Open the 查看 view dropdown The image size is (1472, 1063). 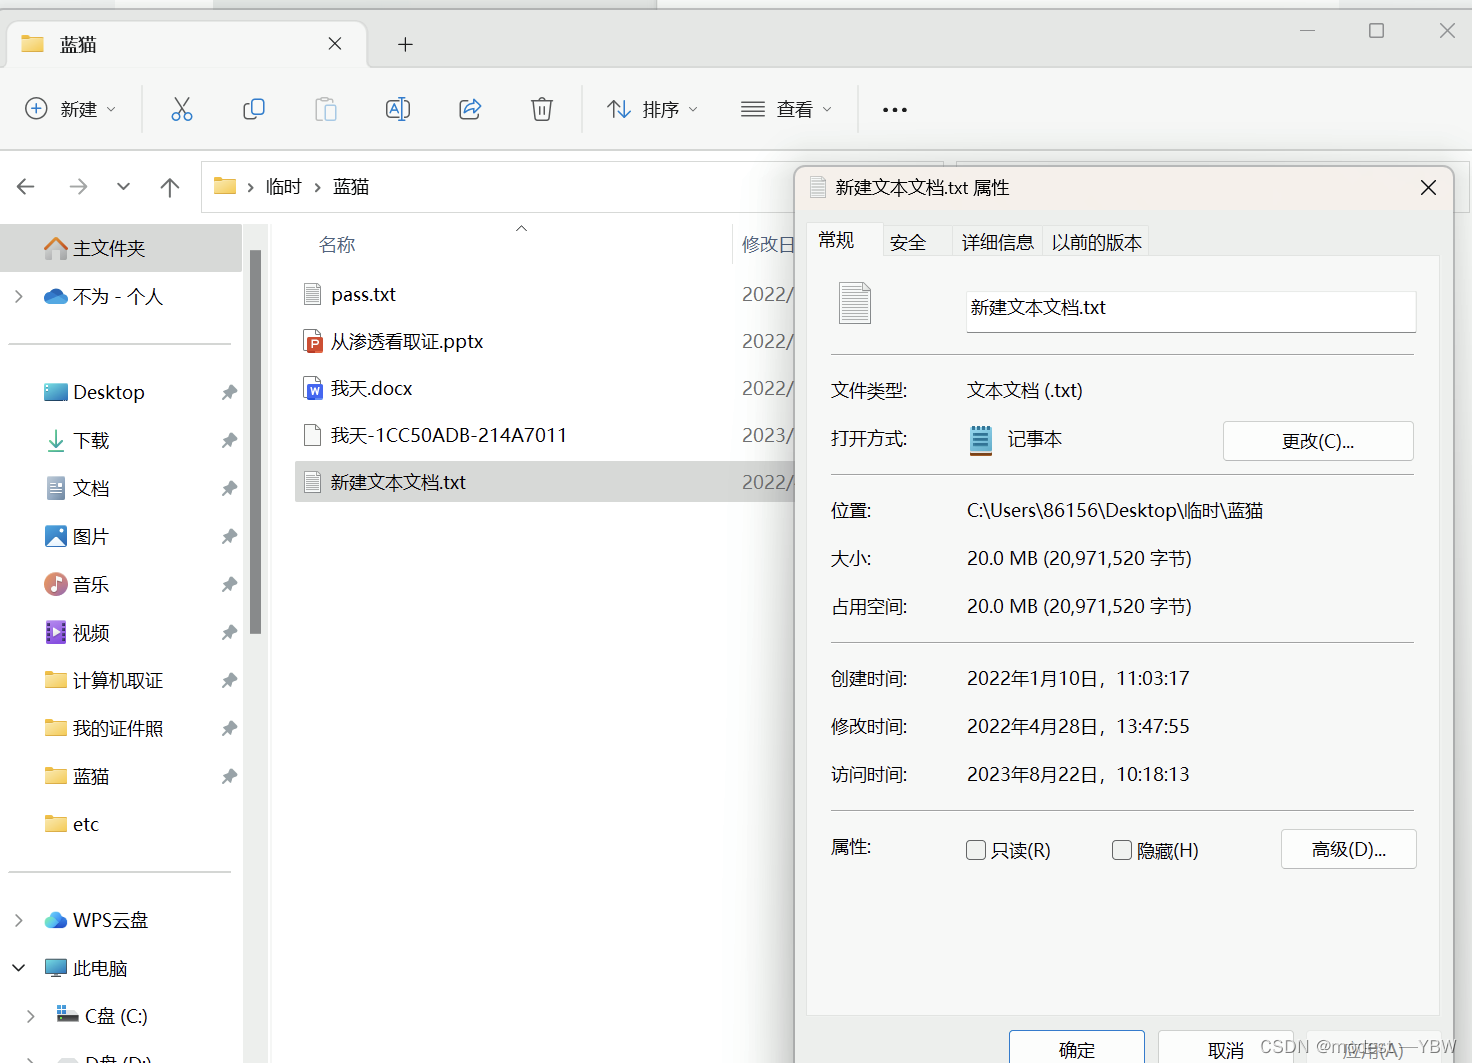click(x=786, y=109)
